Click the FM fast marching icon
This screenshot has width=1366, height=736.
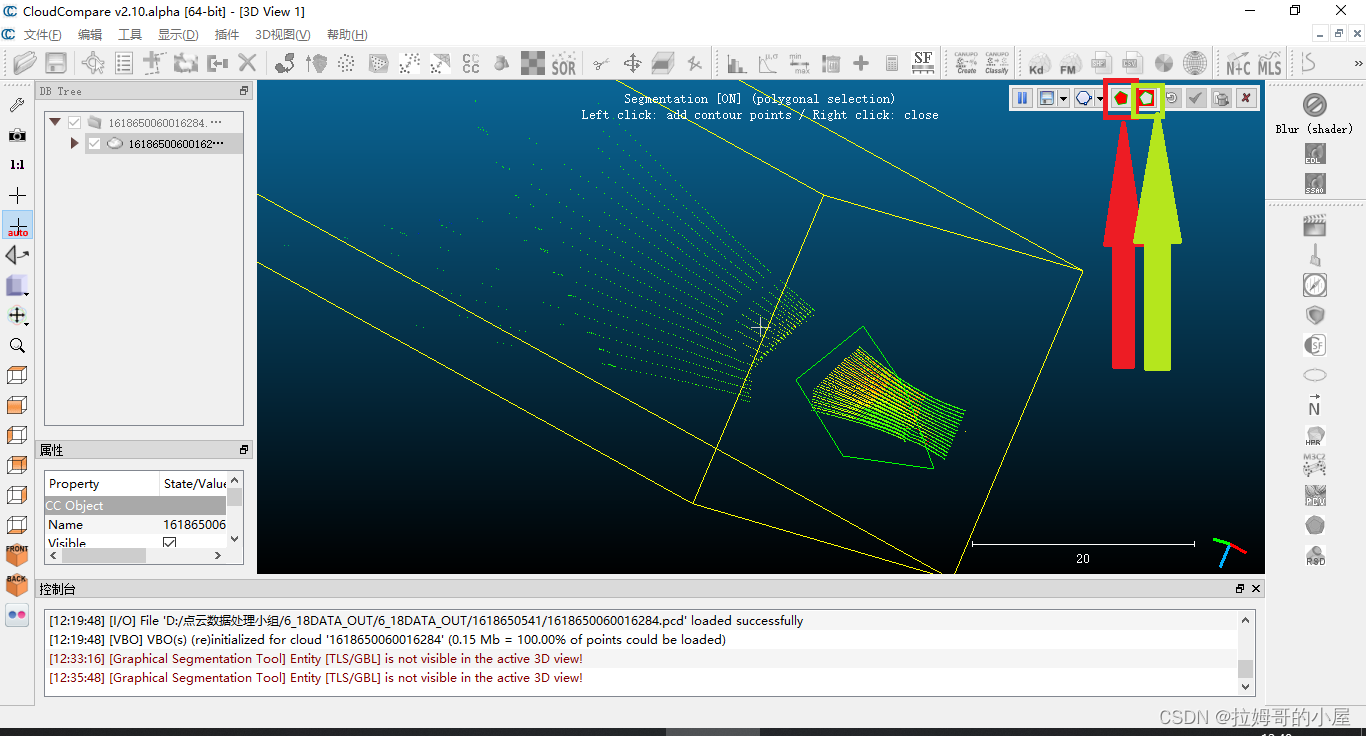(1069, 63)
